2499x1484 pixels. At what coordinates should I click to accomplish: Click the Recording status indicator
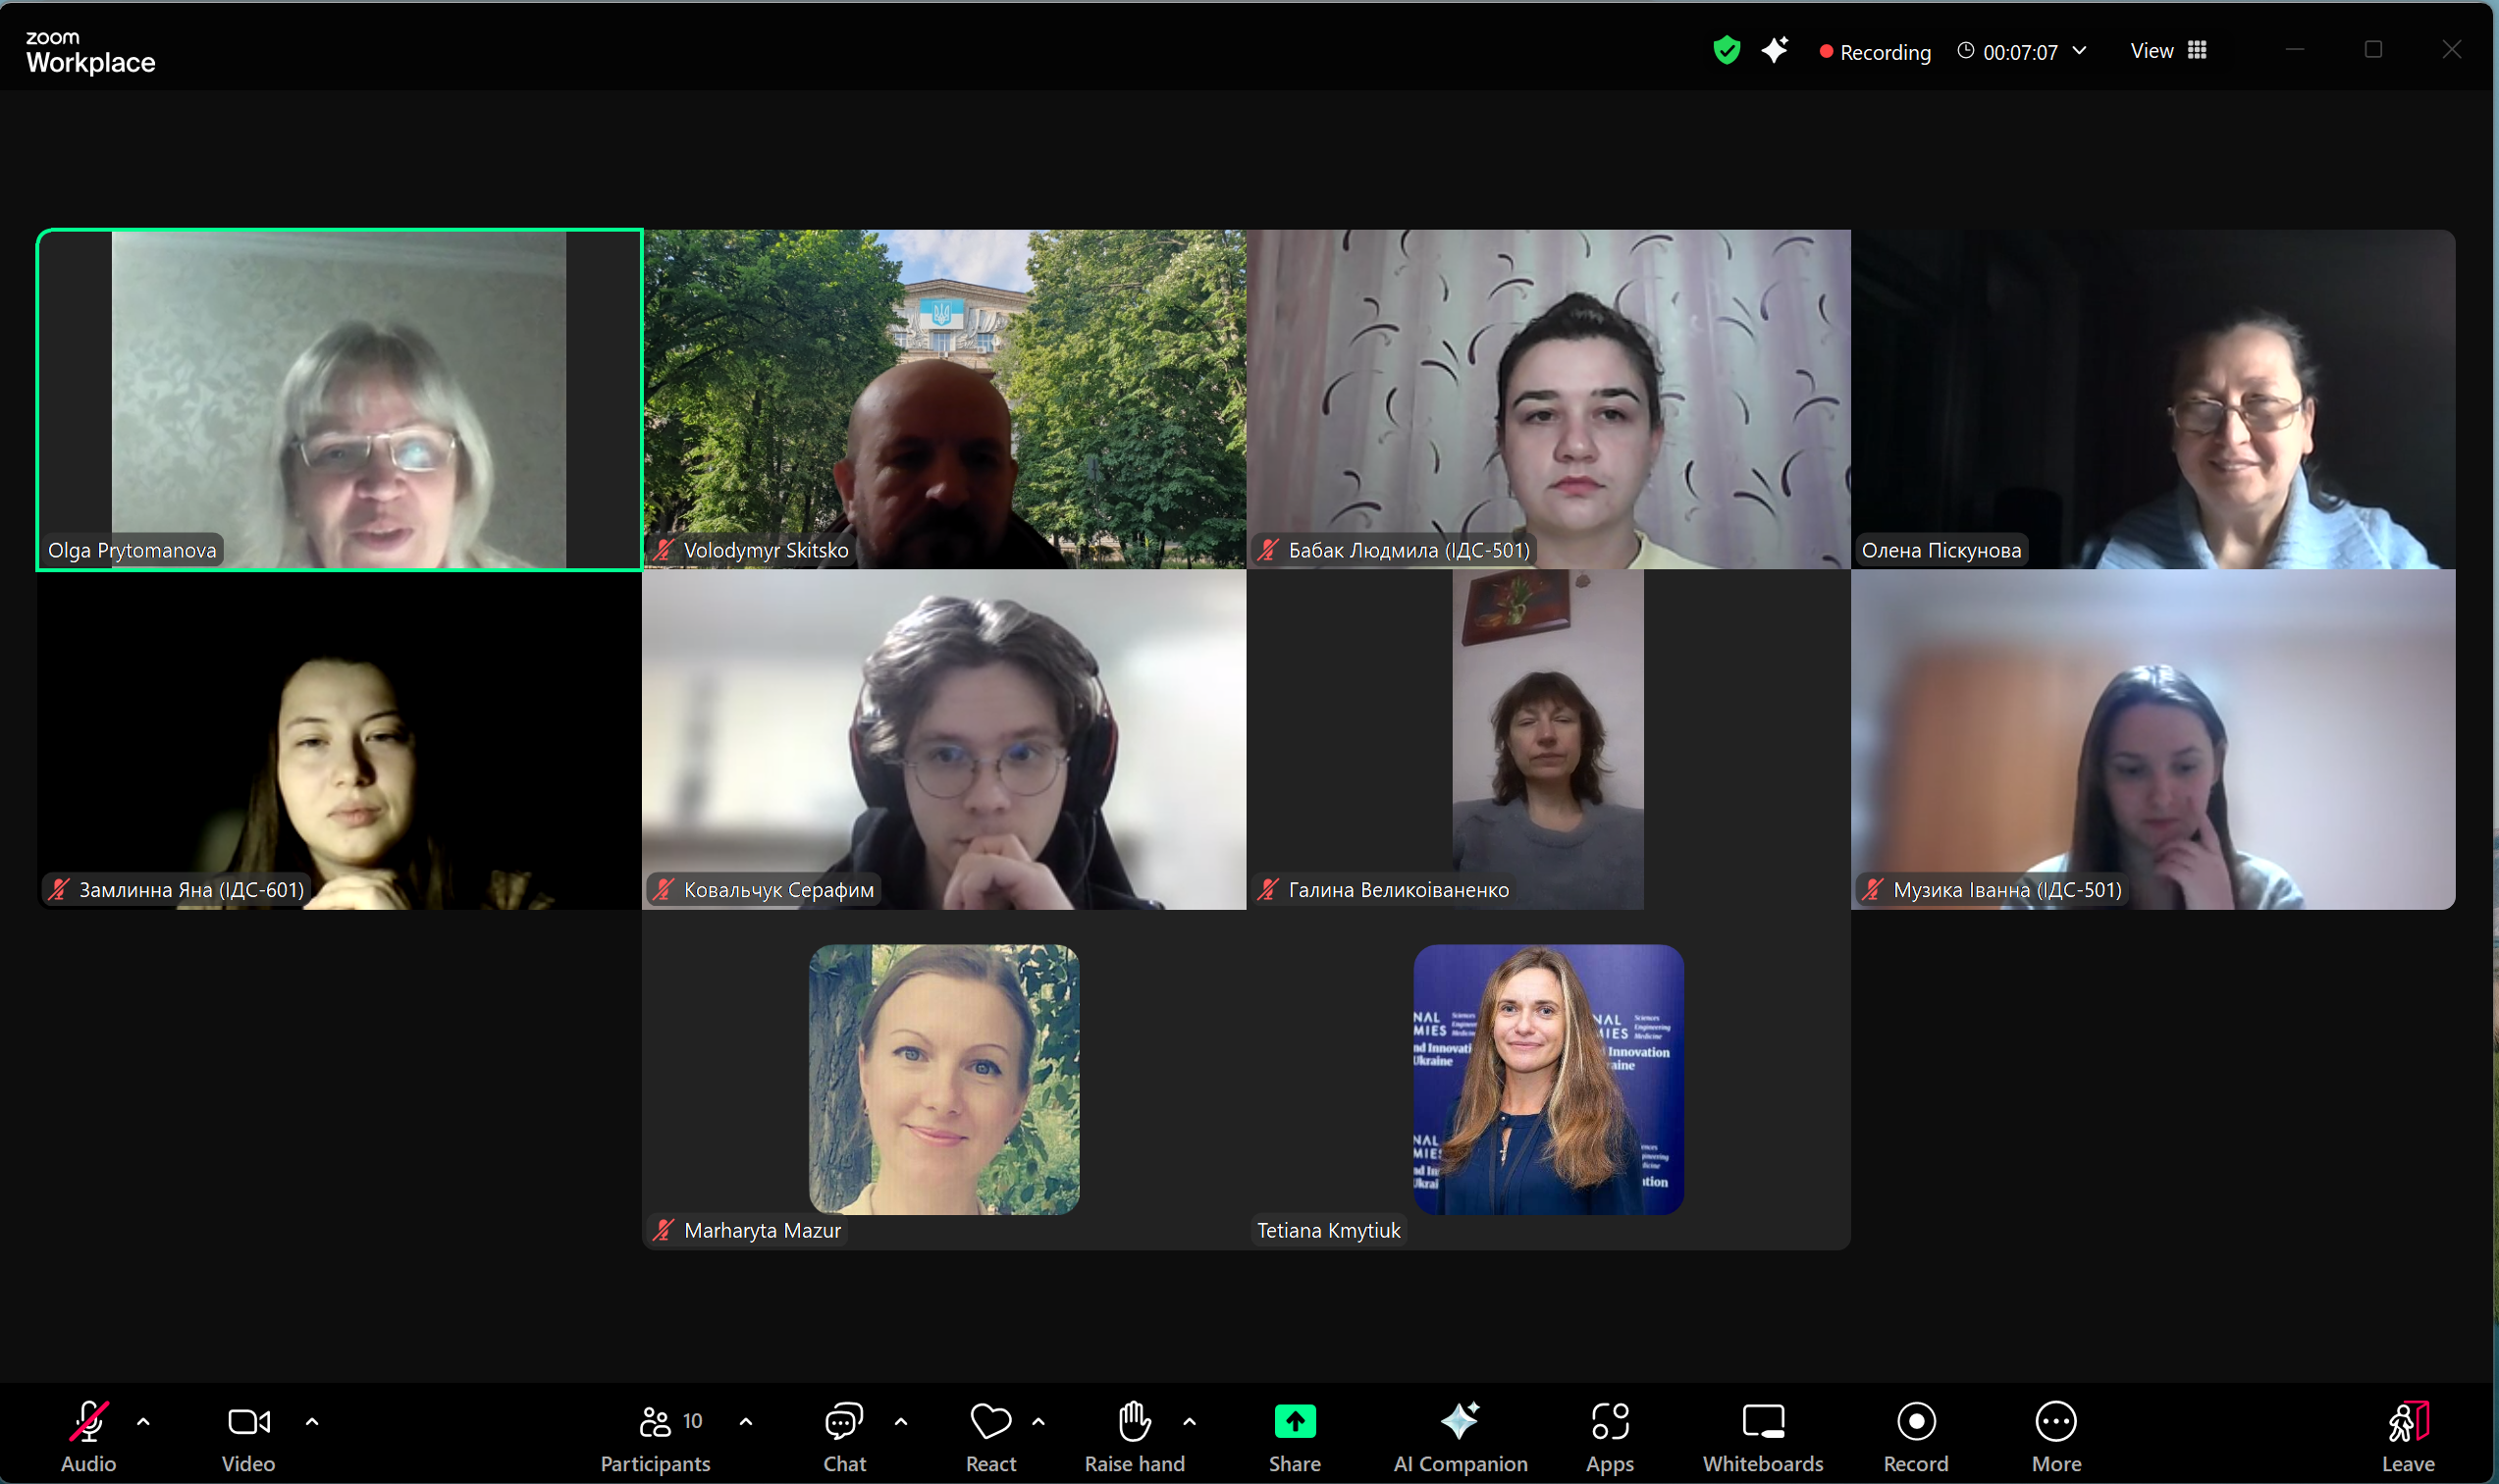pyautogui.click(x=1874, y=52)
